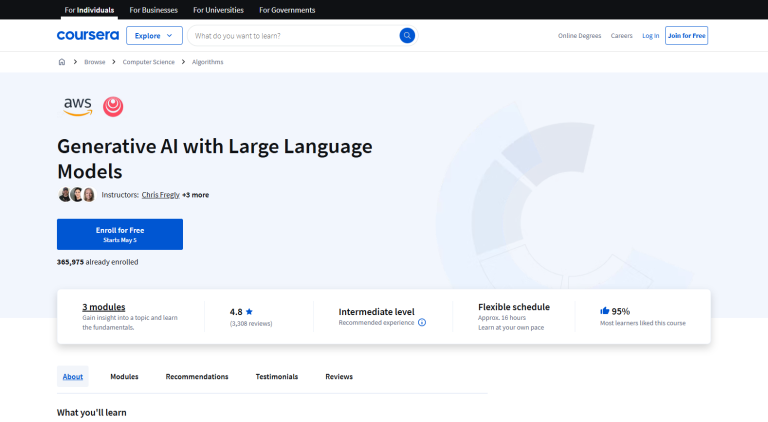Open the Log In link

tap(650, 36)
